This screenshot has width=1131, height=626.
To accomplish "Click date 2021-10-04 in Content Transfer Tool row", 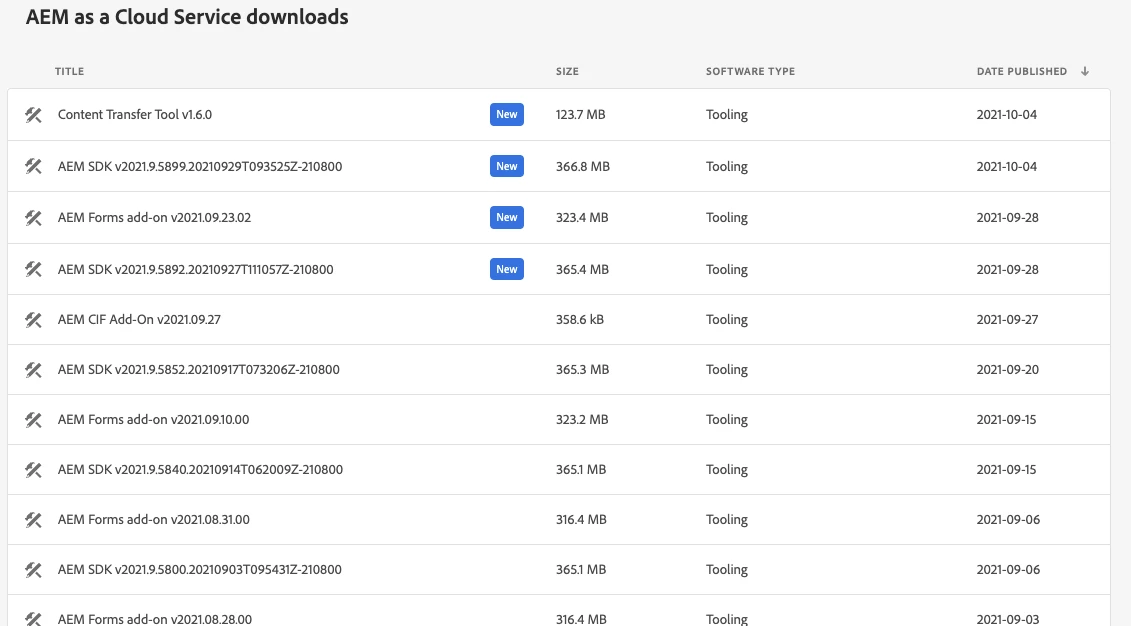I will click(x=1007, y=115).
